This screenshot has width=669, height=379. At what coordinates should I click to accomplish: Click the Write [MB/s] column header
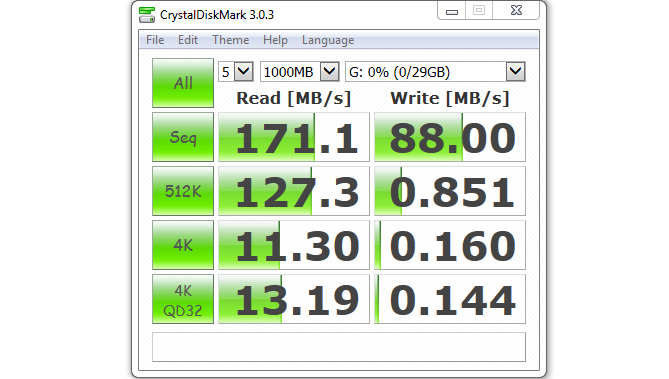450,98
